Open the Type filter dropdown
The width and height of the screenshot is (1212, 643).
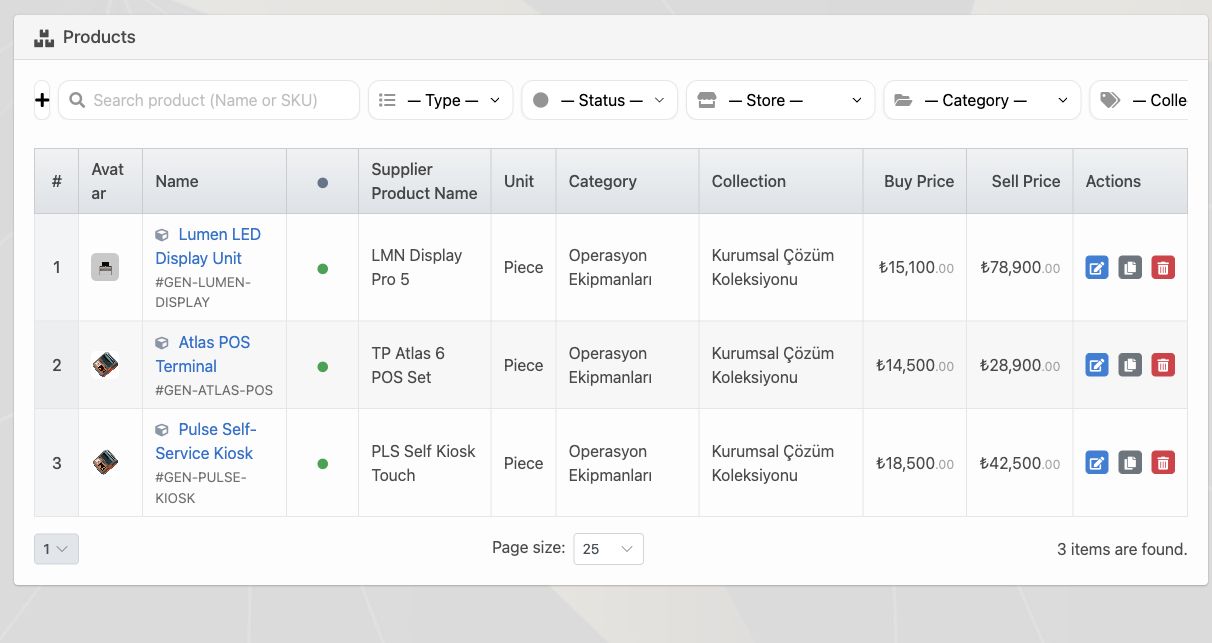click(x=440, y=100)
